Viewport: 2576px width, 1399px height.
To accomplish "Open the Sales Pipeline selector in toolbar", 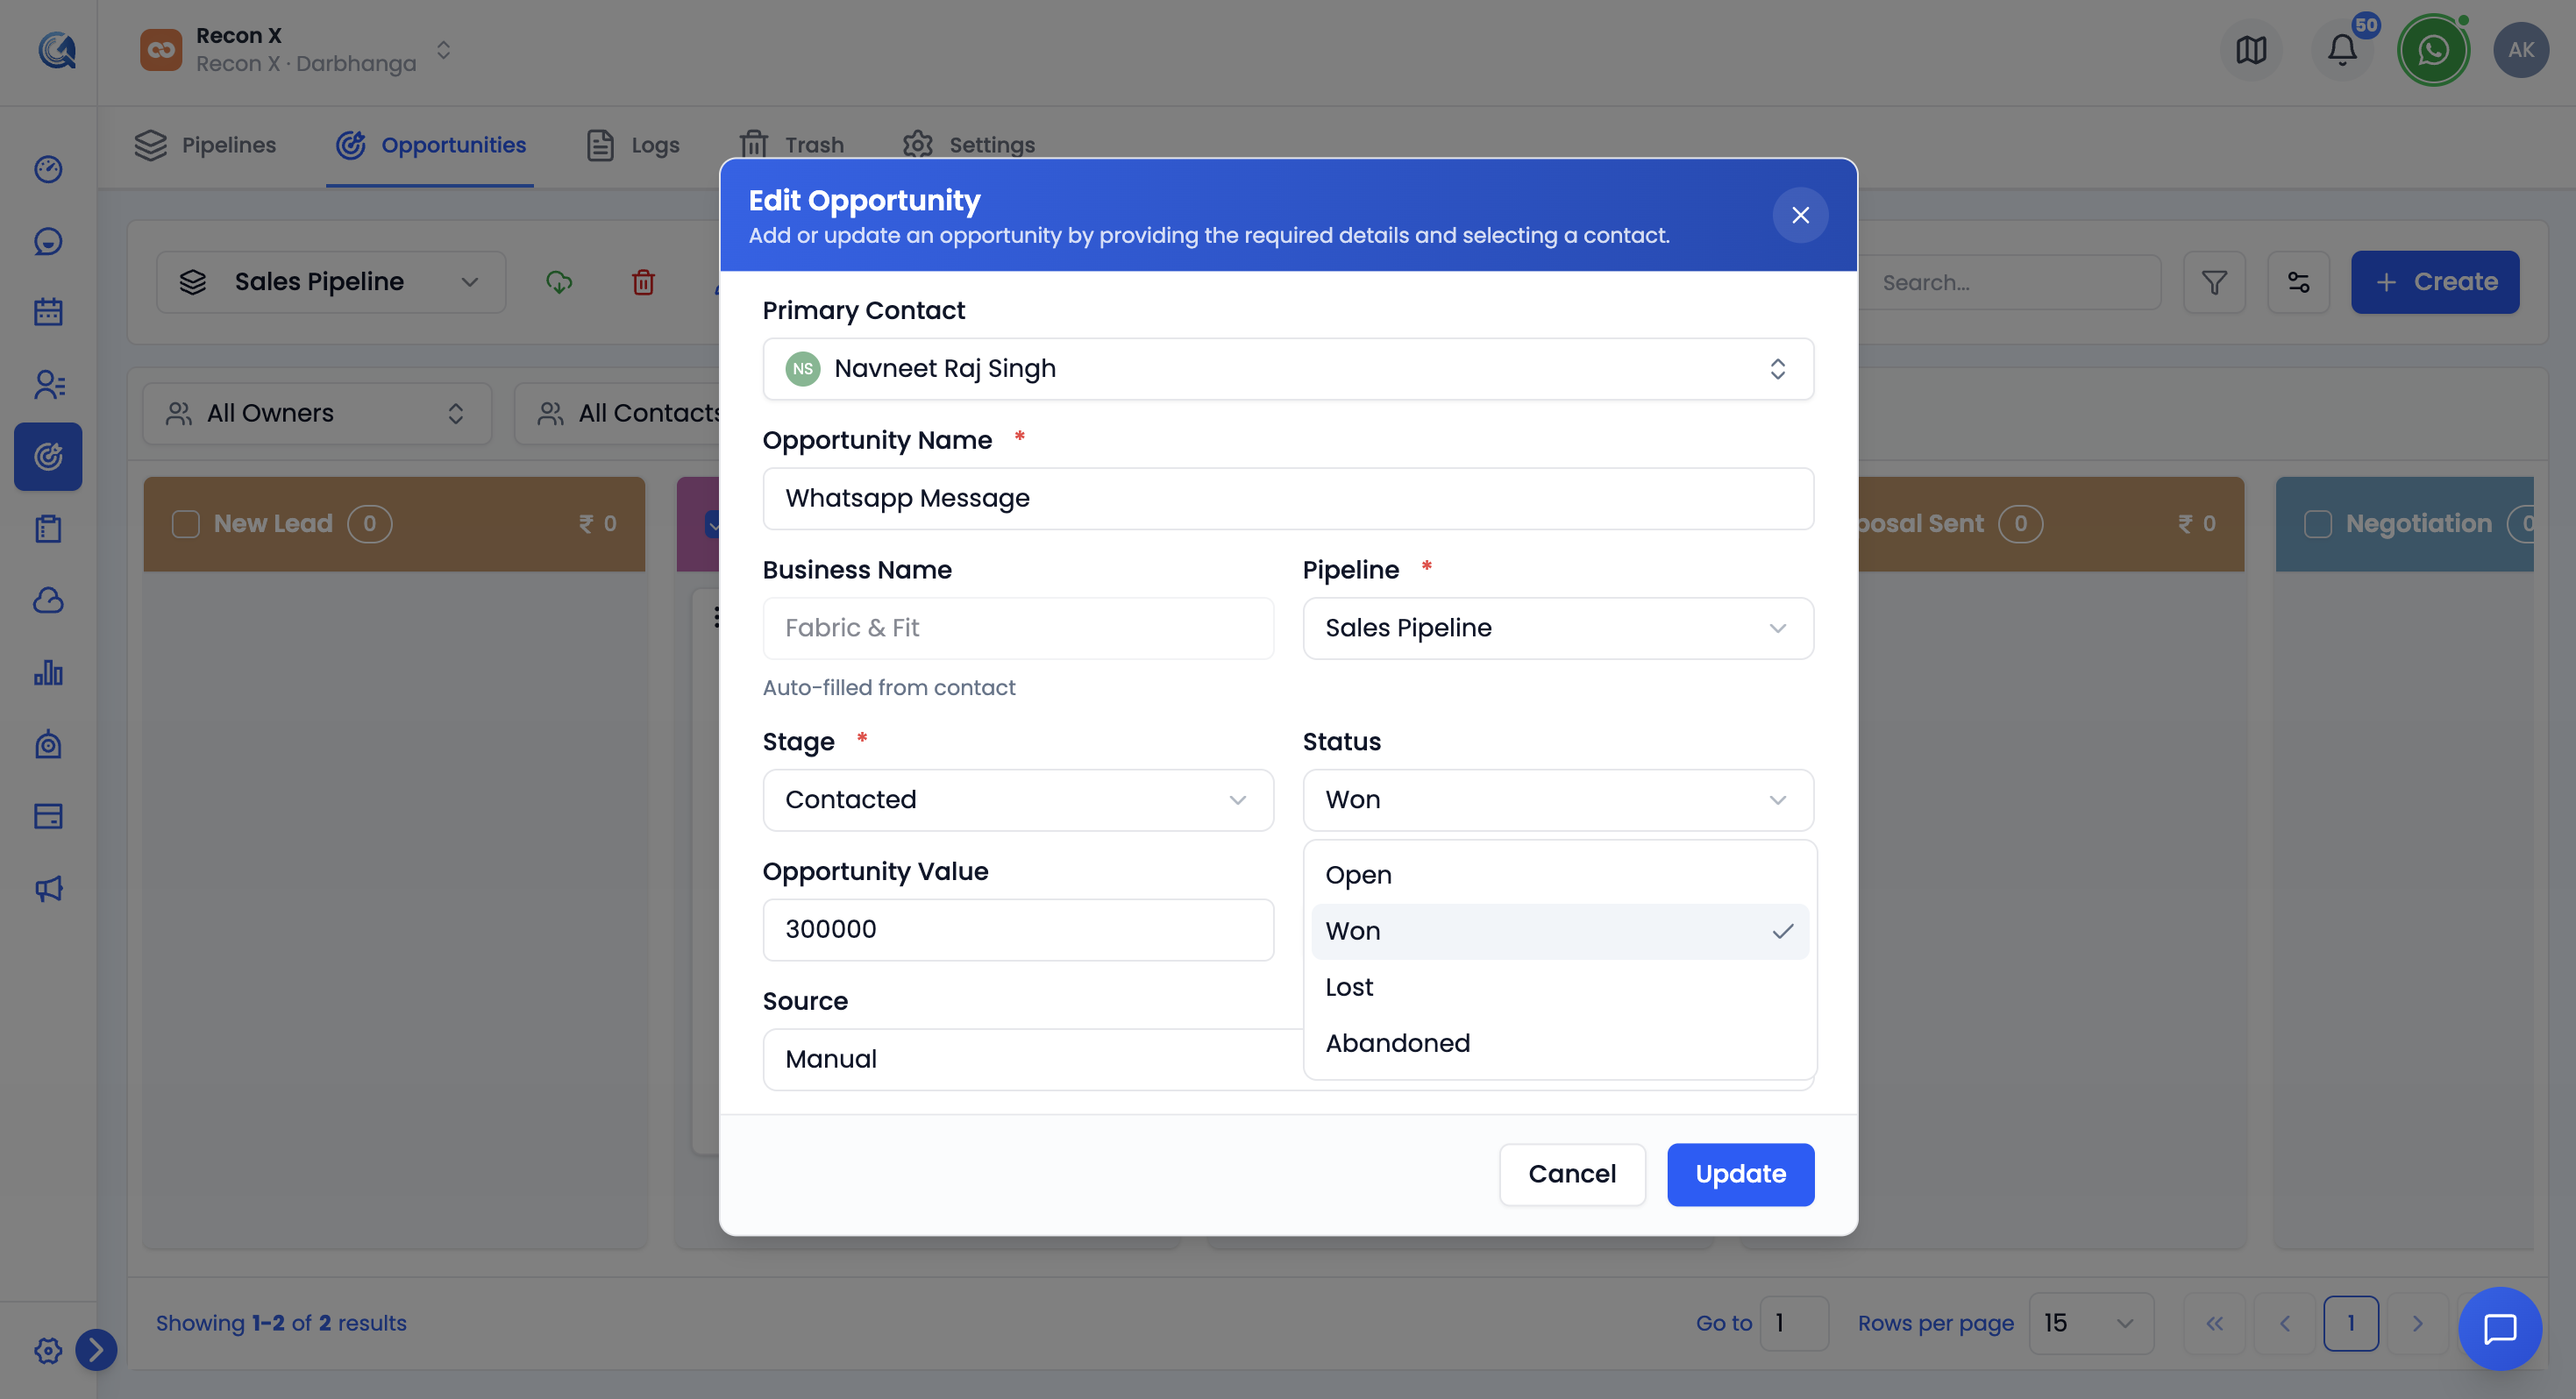I will pos(331,282).
